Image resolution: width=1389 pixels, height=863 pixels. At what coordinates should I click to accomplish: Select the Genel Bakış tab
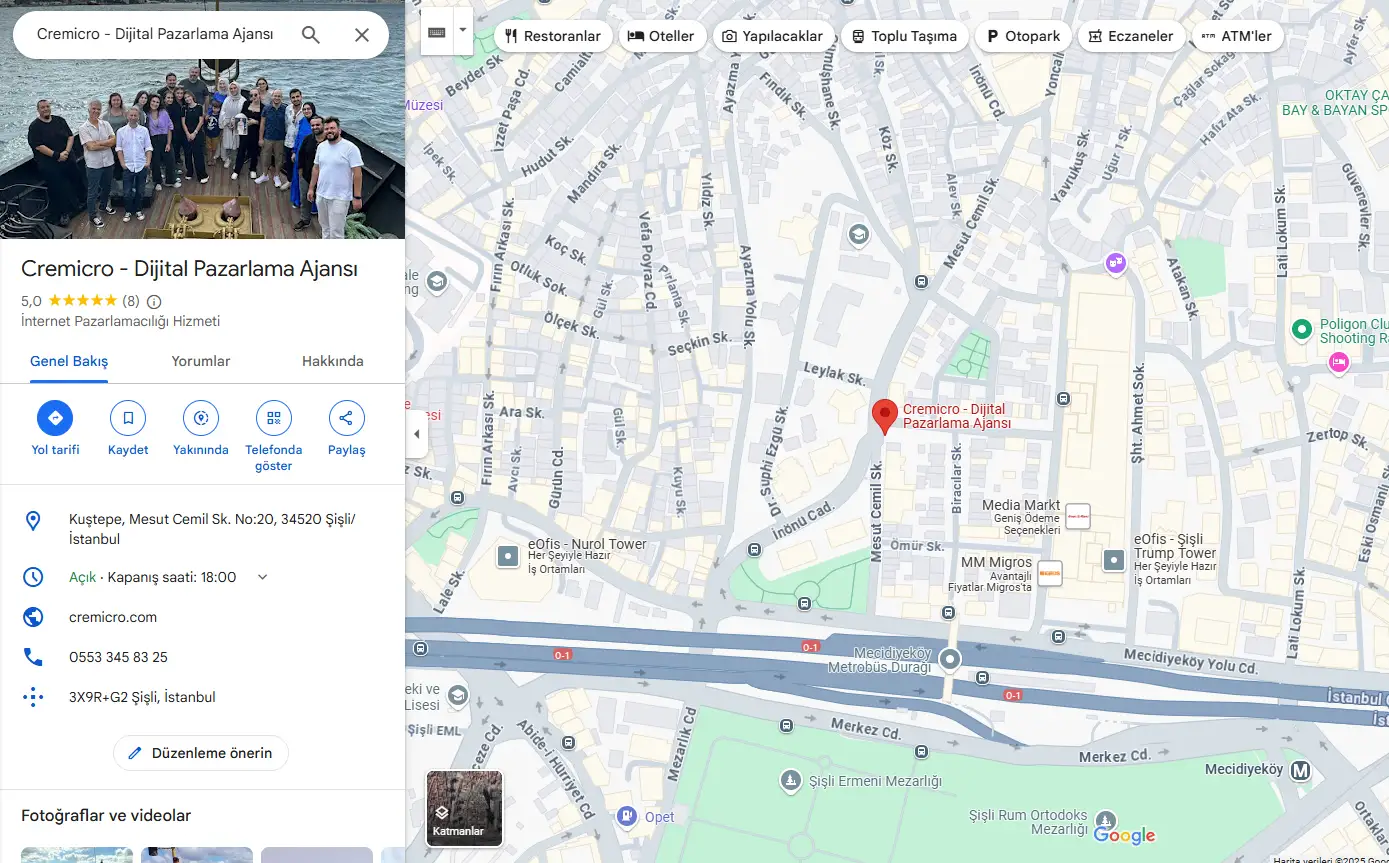click(x=69, y=361)
